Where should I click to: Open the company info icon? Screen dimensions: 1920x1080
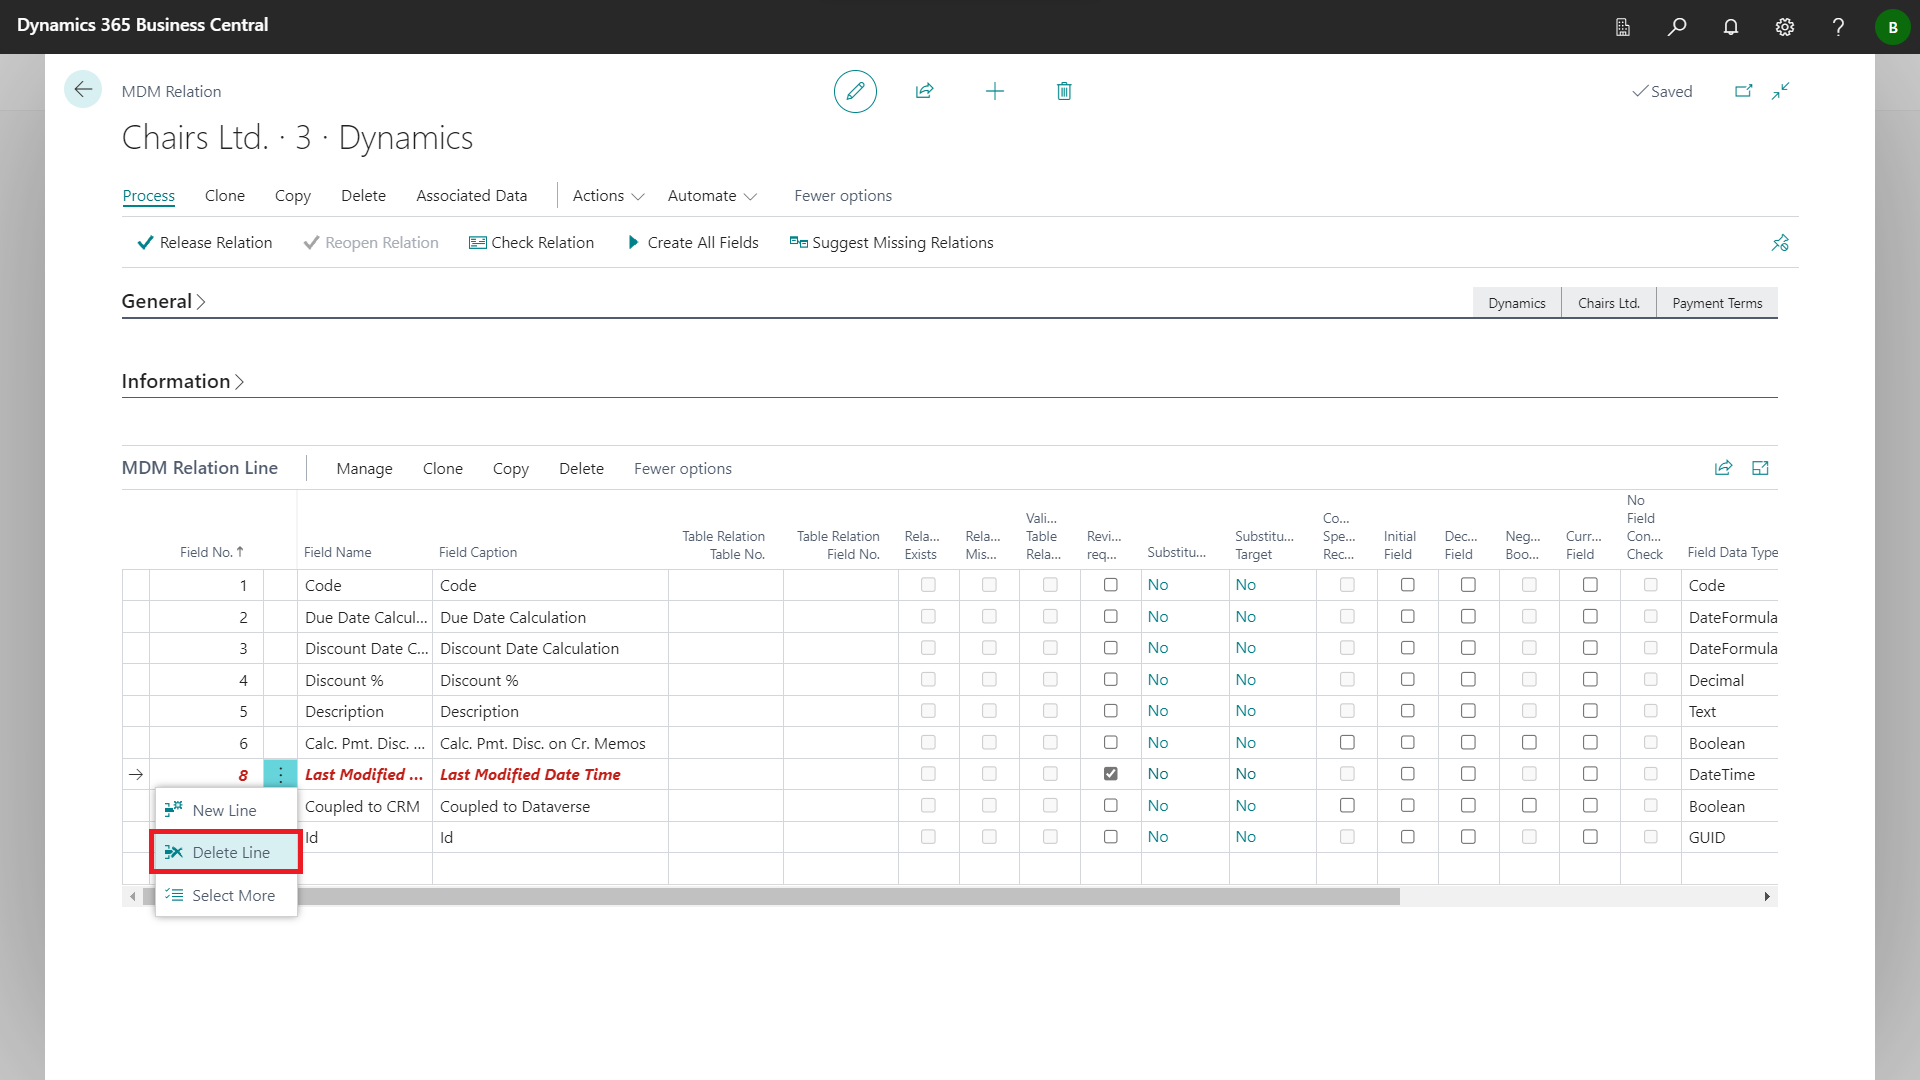click(x=1623, y=27)
